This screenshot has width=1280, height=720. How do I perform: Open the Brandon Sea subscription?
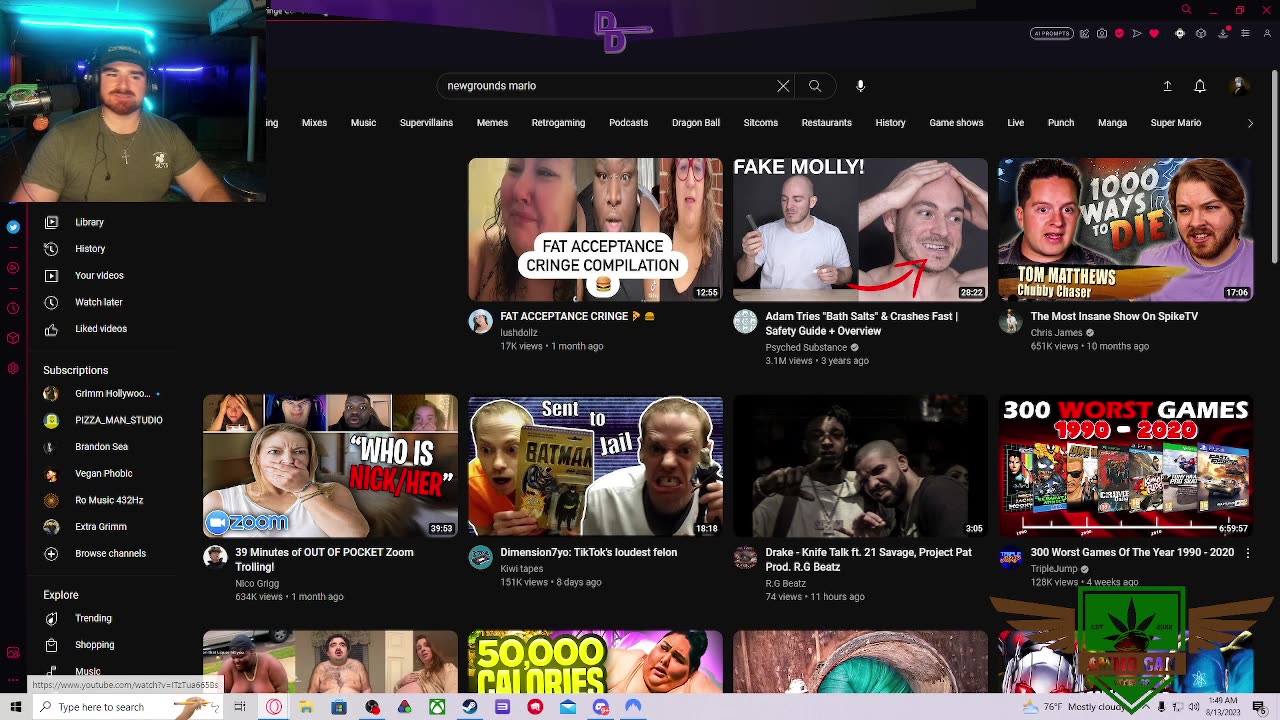click(103, 447)
